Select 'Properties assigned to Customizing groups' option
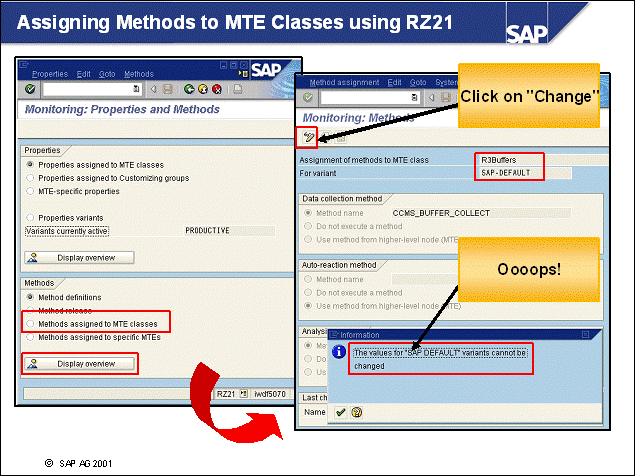635x476 pixels. (x=29, y=177)
